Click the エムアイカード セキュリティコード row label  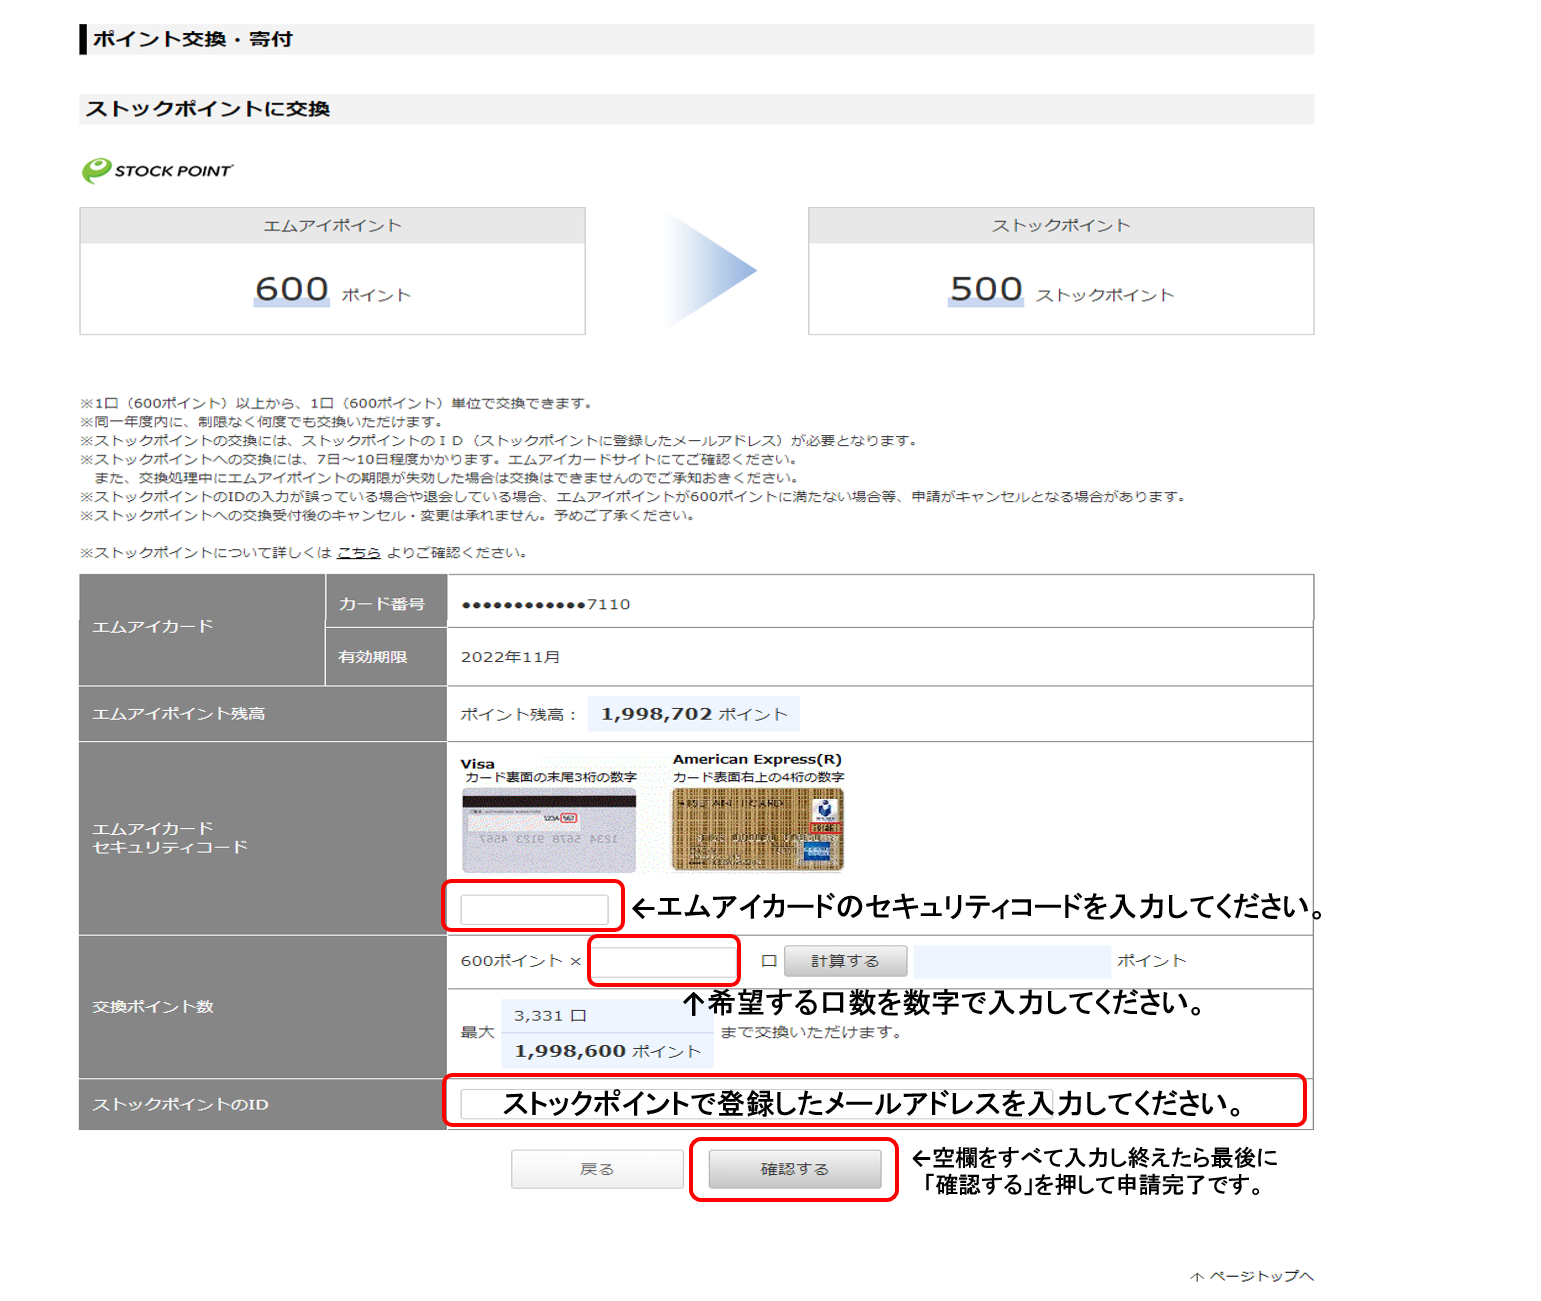263,838
